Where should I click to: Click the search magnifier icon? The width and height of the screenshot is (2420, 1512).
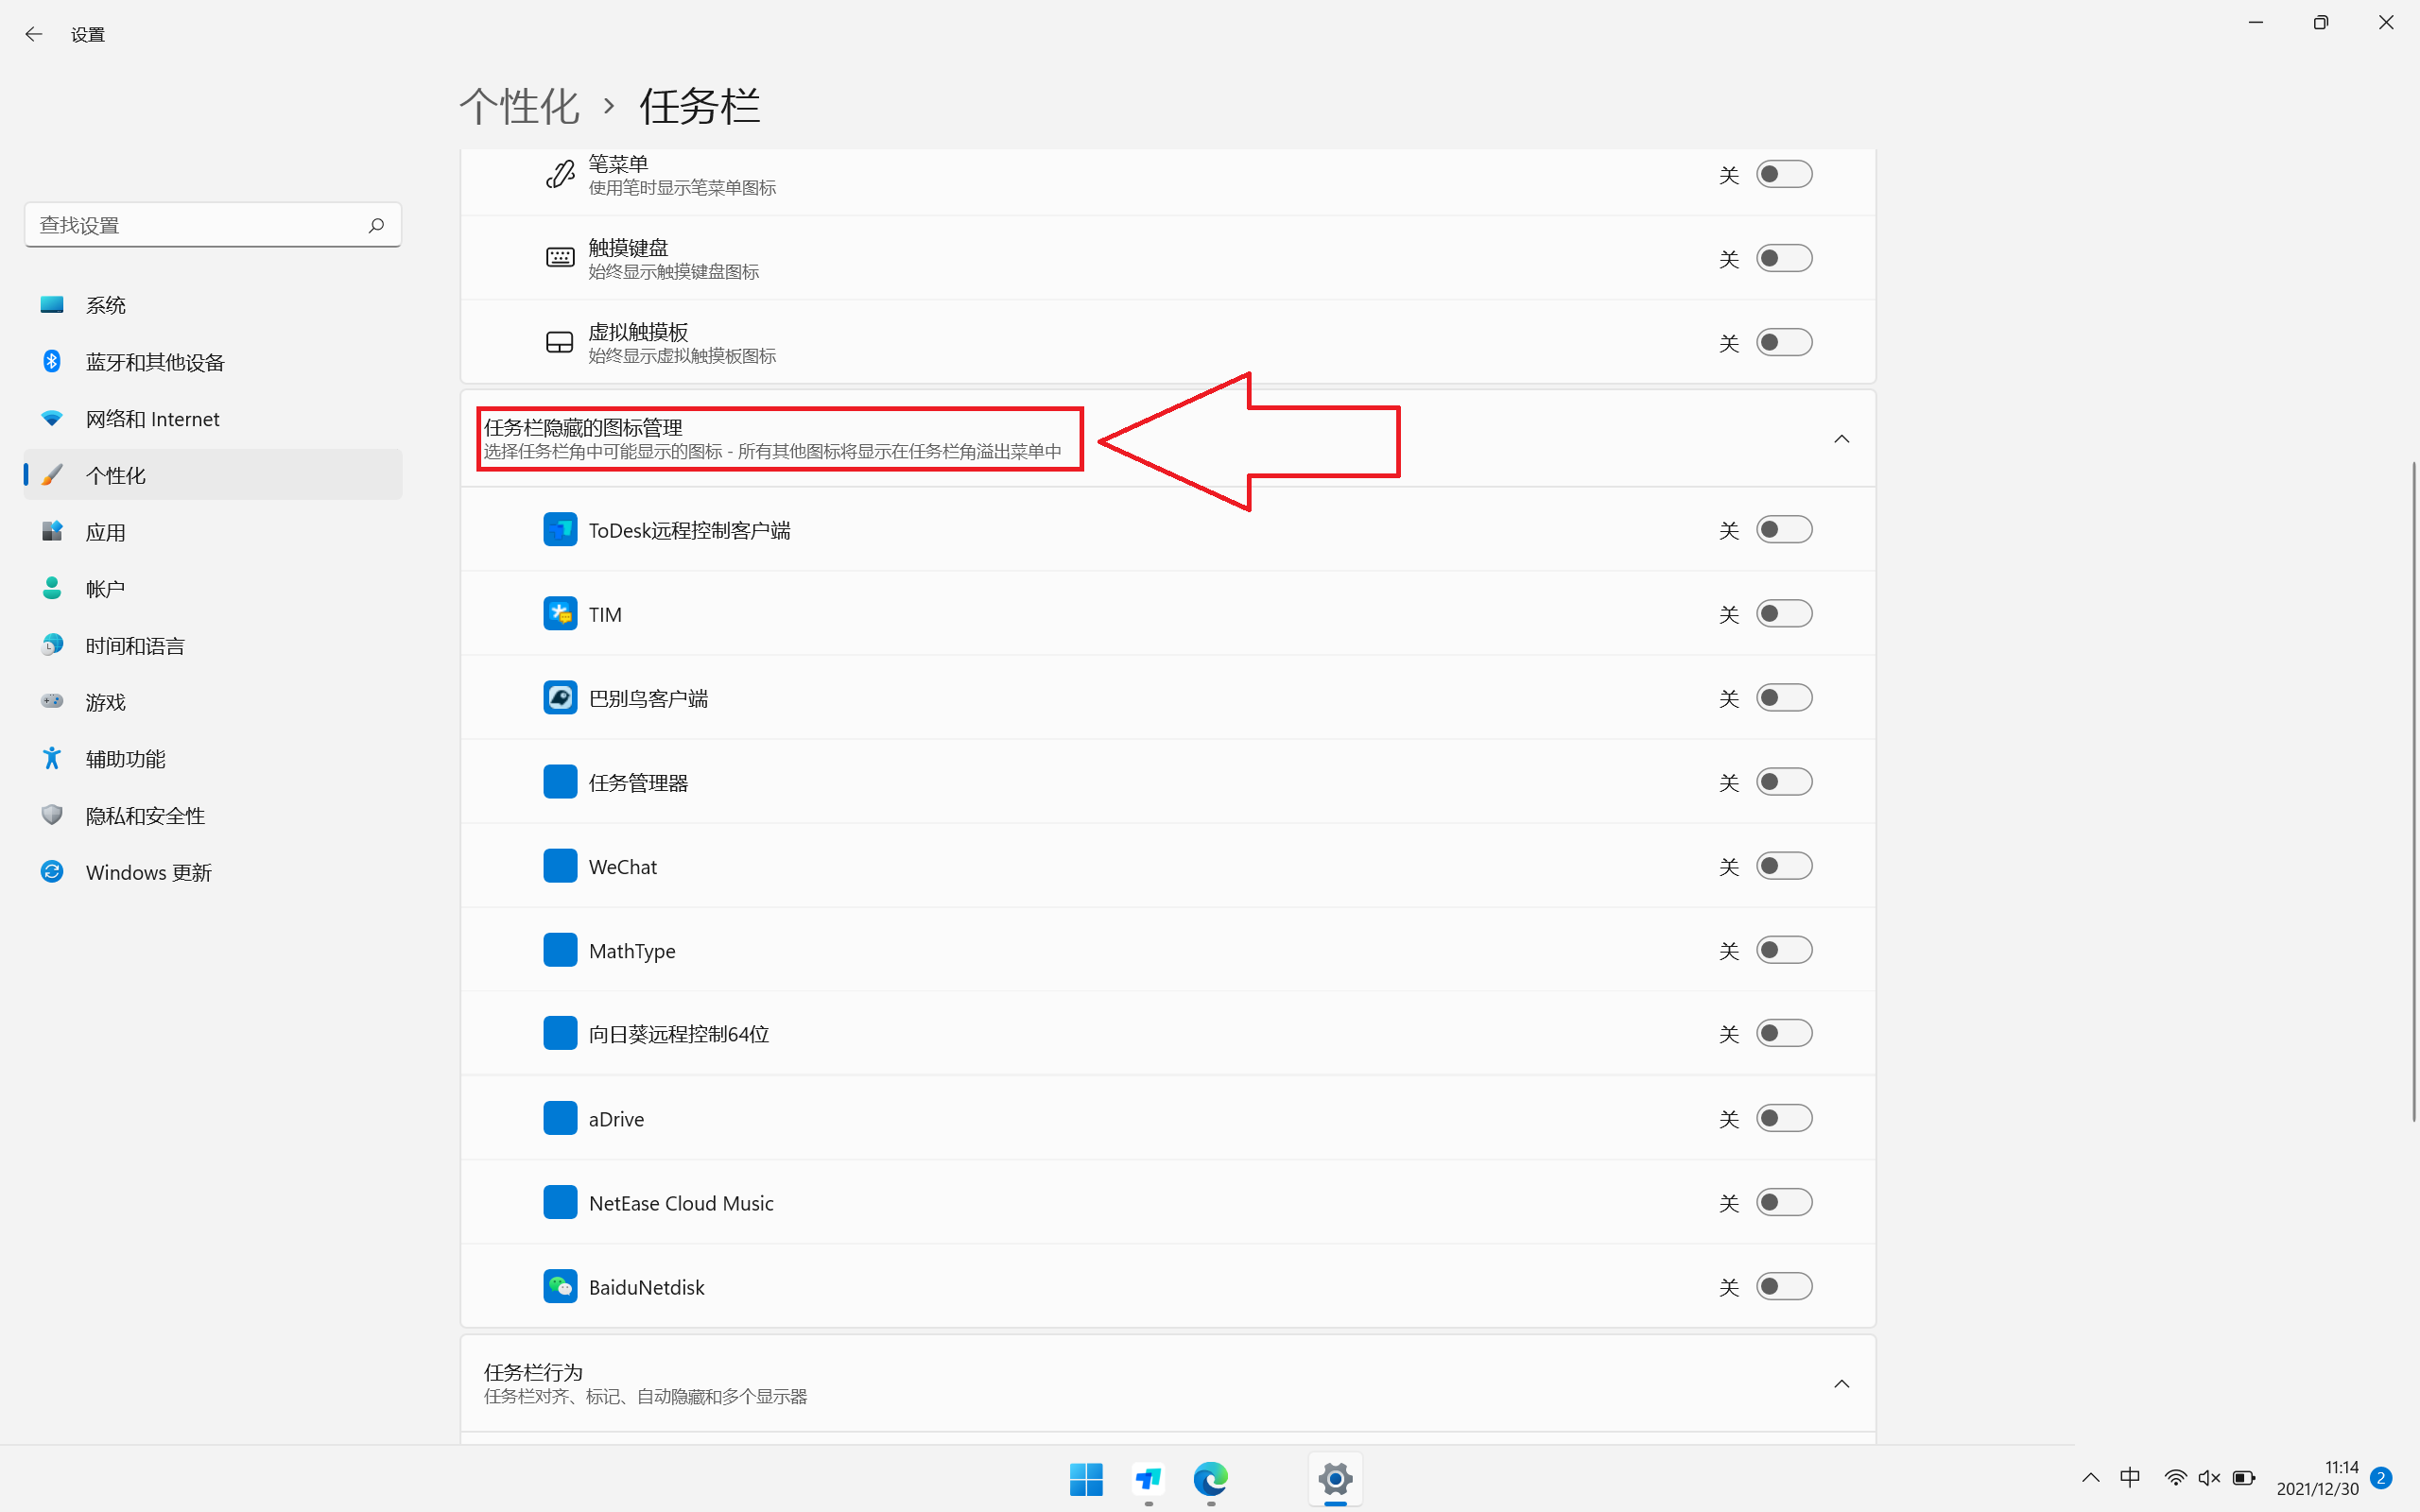tap(376, 225)
